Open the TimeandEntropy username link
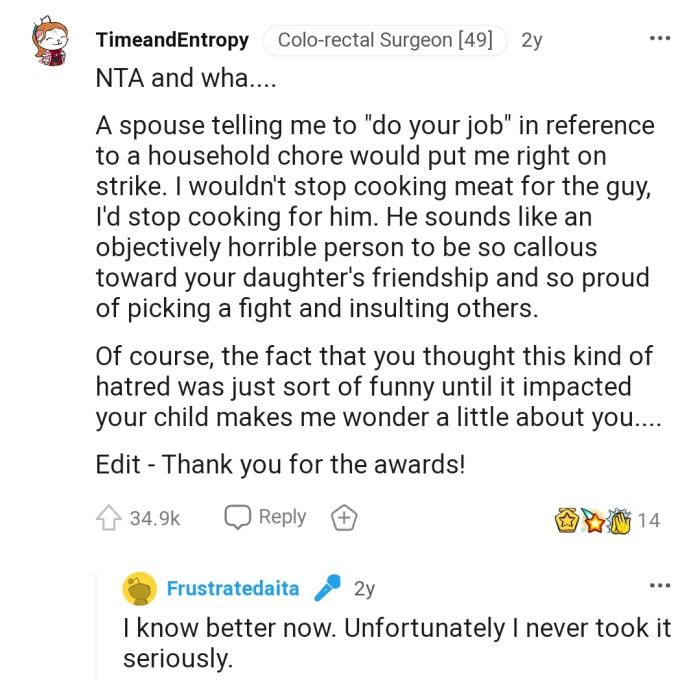Screen dimensions: 700x681 click(172, 40)
